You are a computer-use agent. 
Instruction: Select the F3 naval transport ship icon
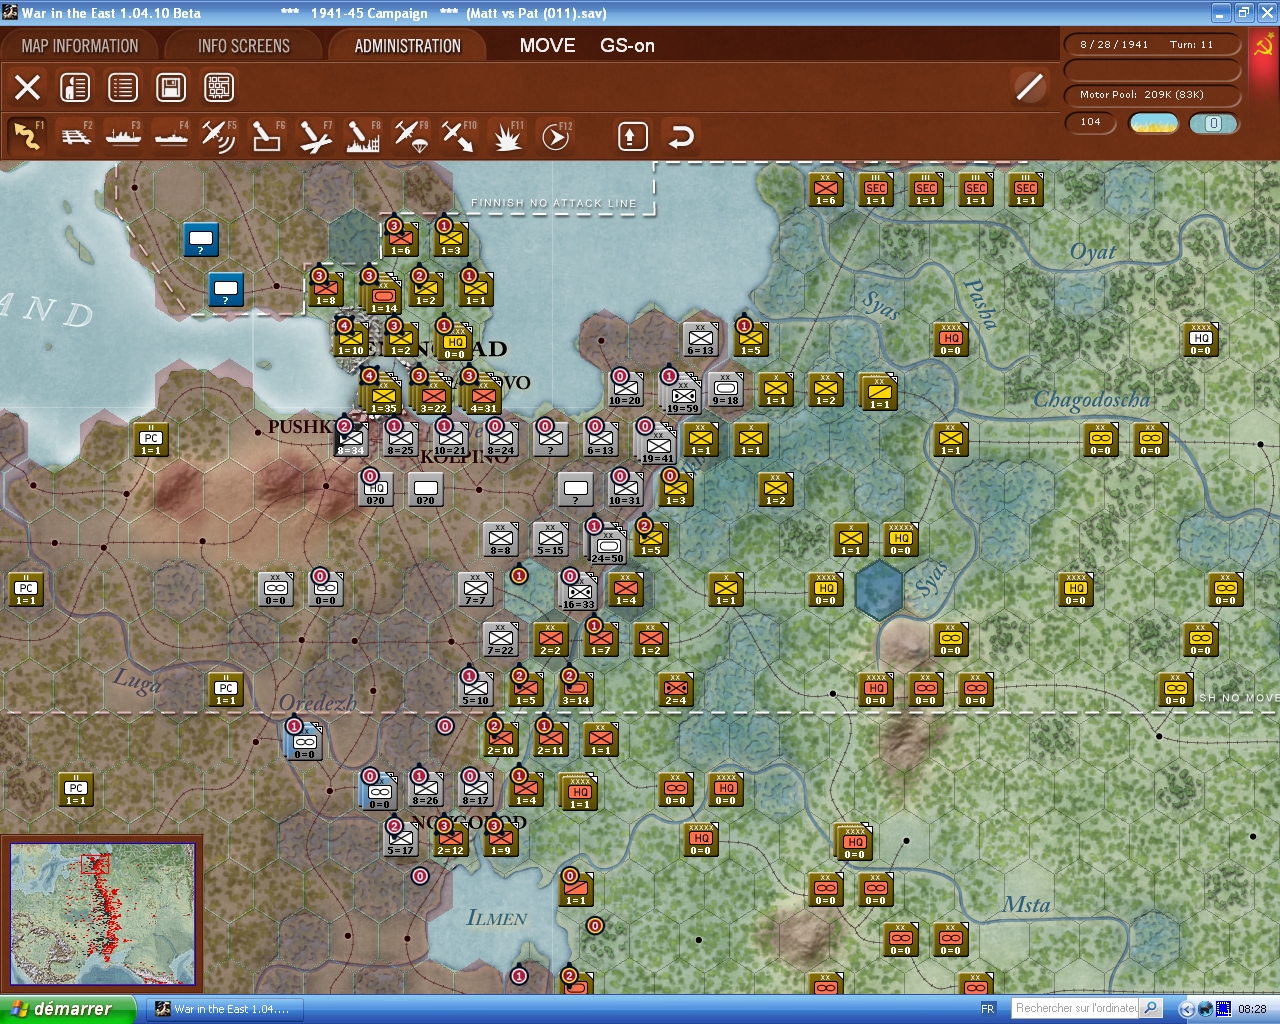pyautogui.click(x=123, y=136)
